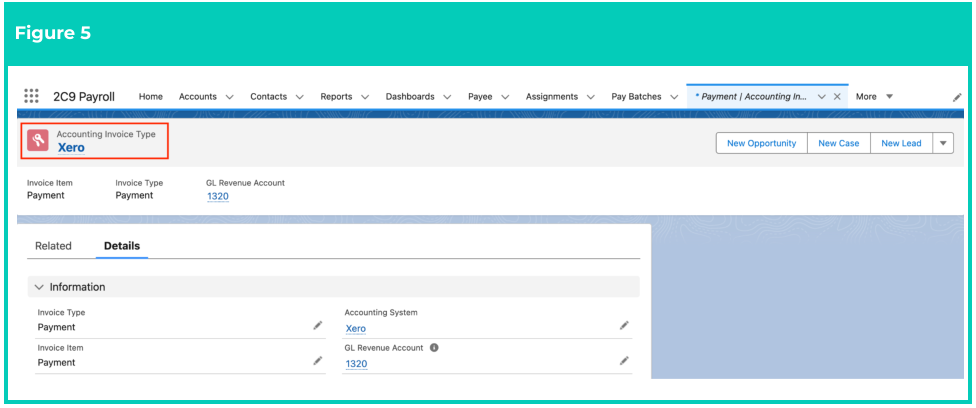This screenshot has height=408, width=976.
Task: Open the Contacts tab
Action: click(x=268, y=97)
